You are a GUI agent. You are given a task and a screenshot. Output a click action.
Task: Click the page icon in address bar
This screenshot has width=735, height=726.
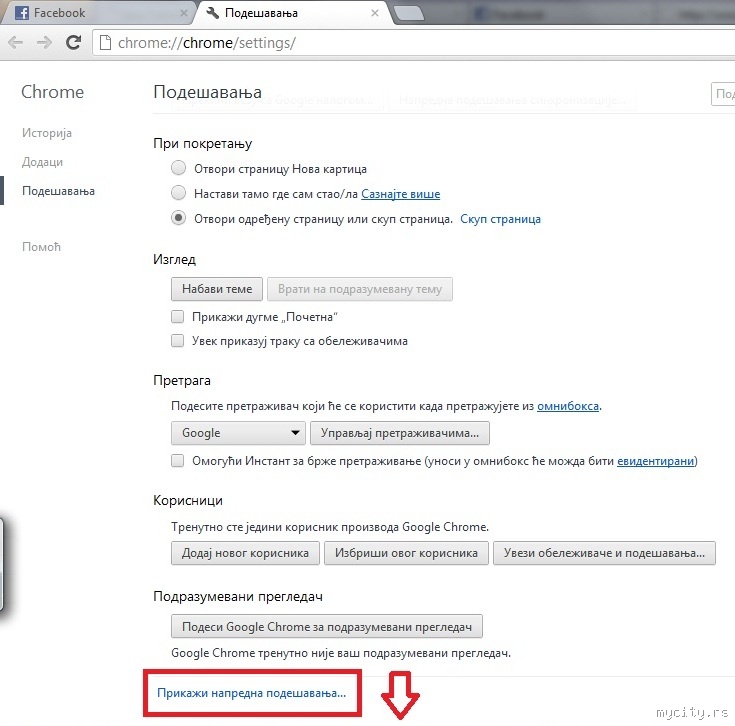106,43
